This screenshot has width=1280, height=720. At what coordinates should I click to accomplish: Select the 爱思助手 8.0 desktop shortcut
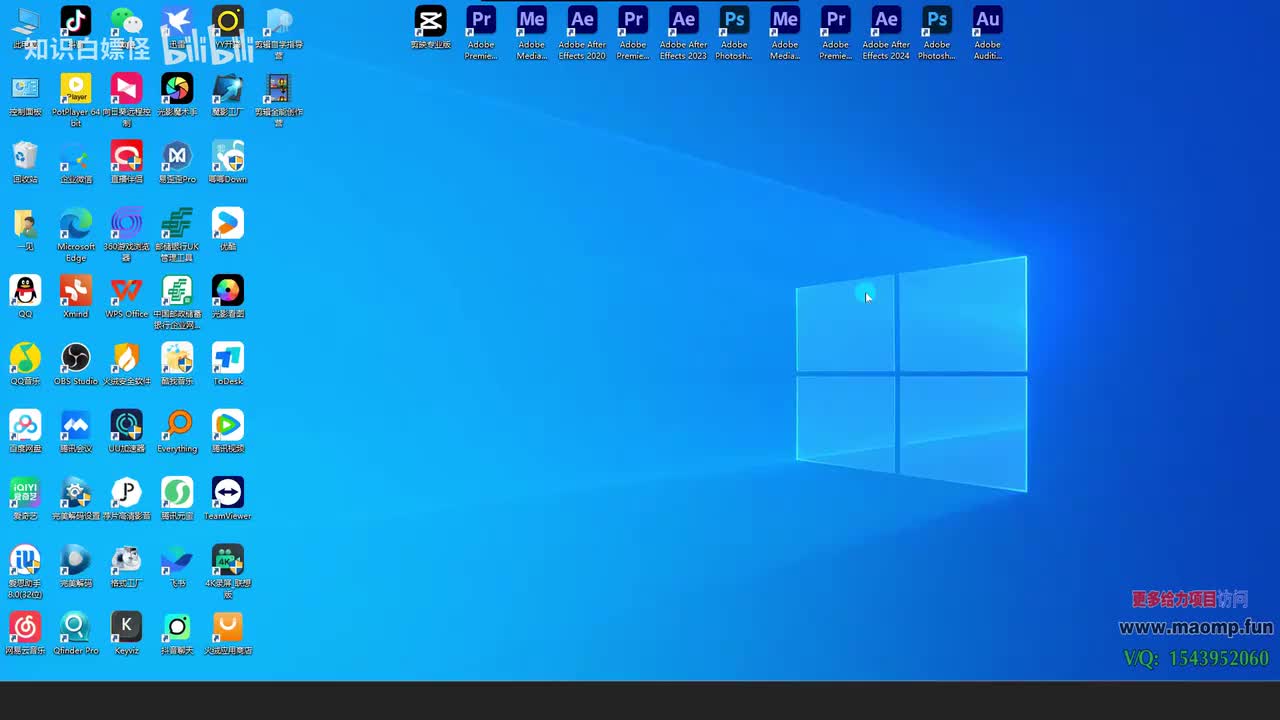[x=25, y=560]
